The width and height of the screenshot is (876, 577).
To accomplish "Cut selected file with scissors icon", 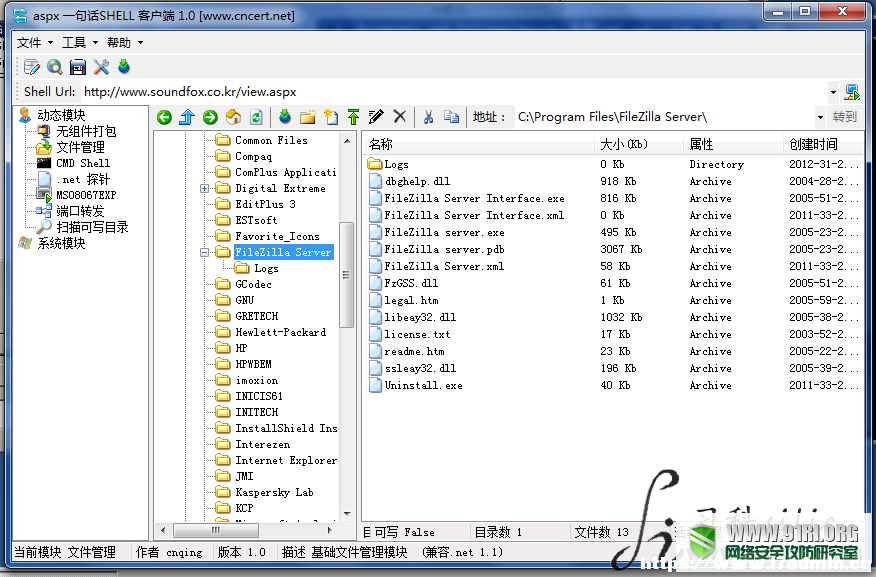I will (x=428, y=117).
